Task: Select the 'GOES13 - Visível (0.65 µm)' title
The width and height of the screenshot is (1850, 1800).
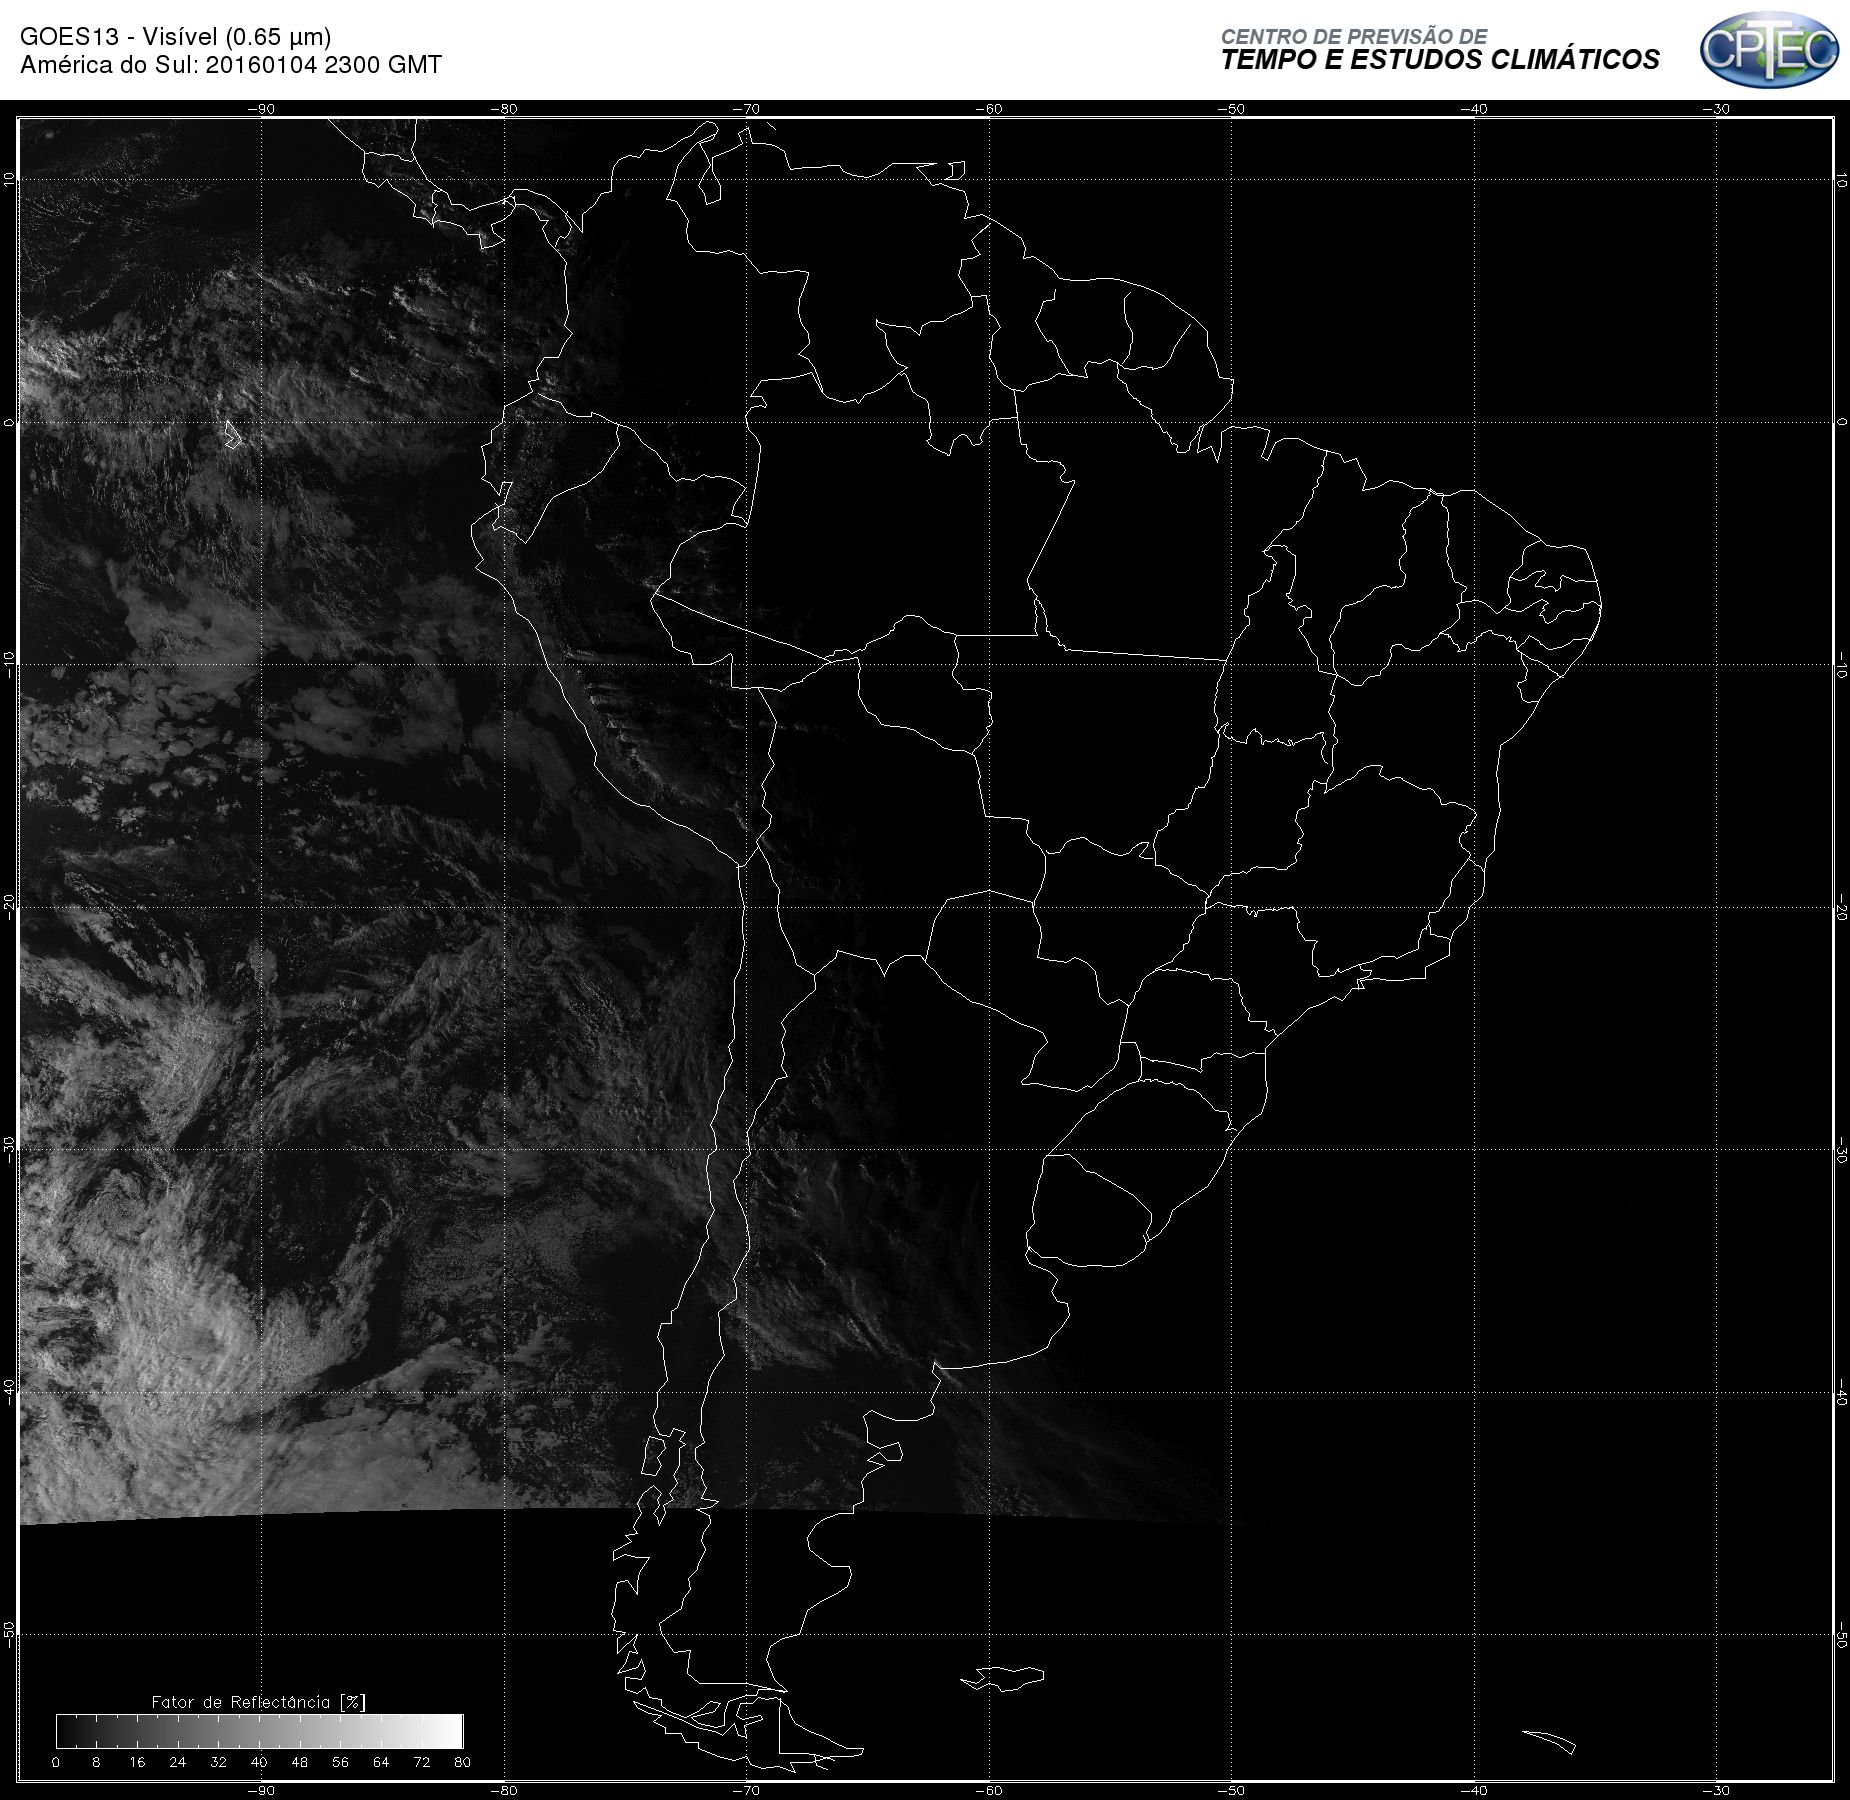Action: (176, 37)
